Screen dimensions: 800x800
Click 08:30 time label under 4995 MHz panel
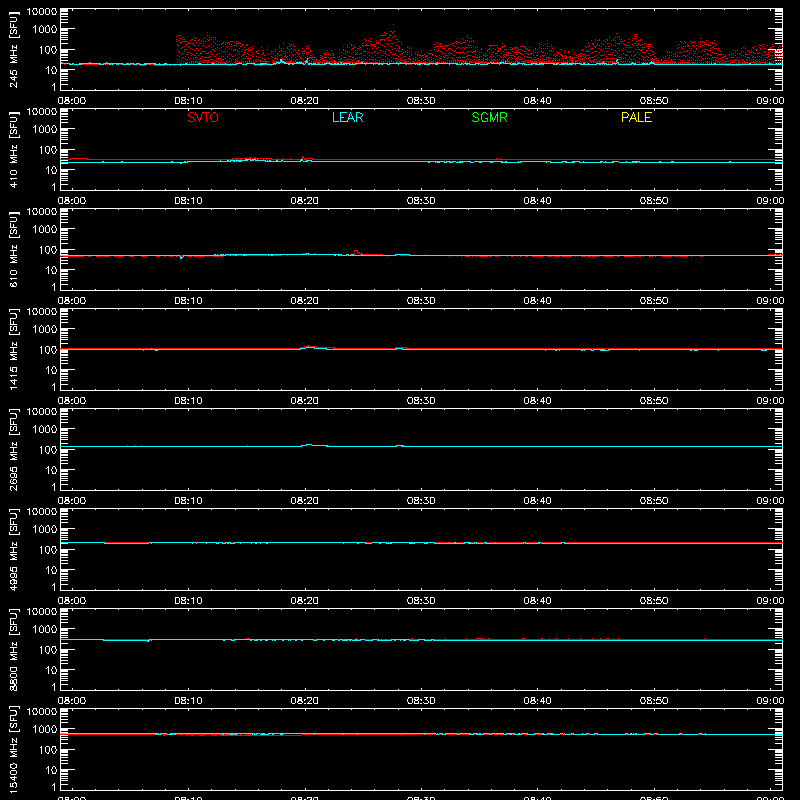(421, 601)
